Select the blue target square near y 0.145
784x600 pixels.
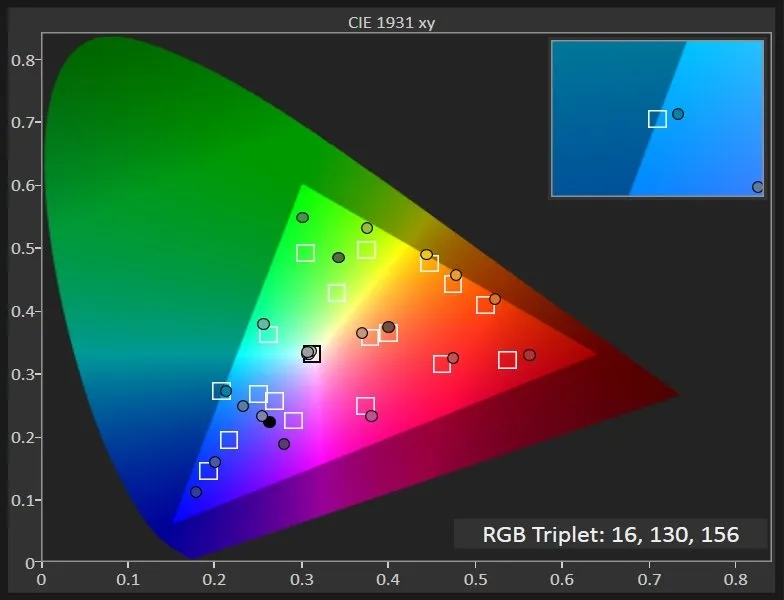[208, 470]
